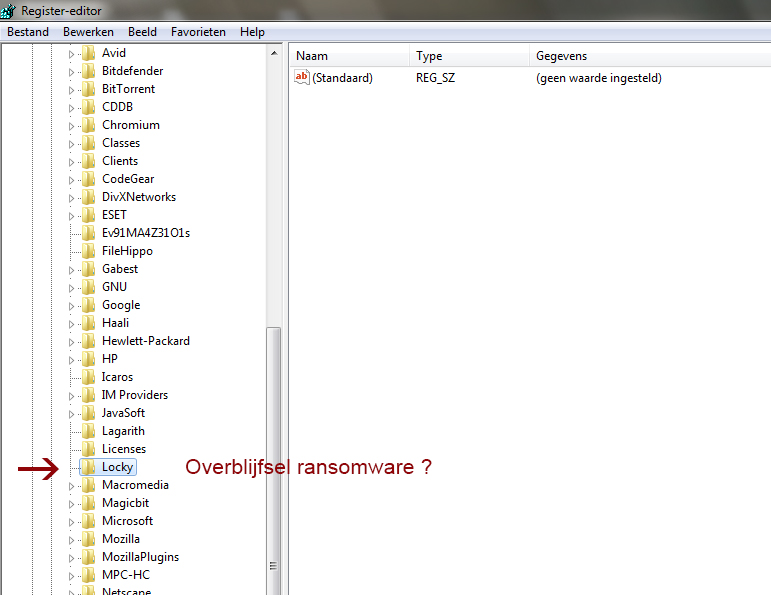The image size is (771, 595).
Task: Click the Licenses folder icon
Action: pos(89,449)
